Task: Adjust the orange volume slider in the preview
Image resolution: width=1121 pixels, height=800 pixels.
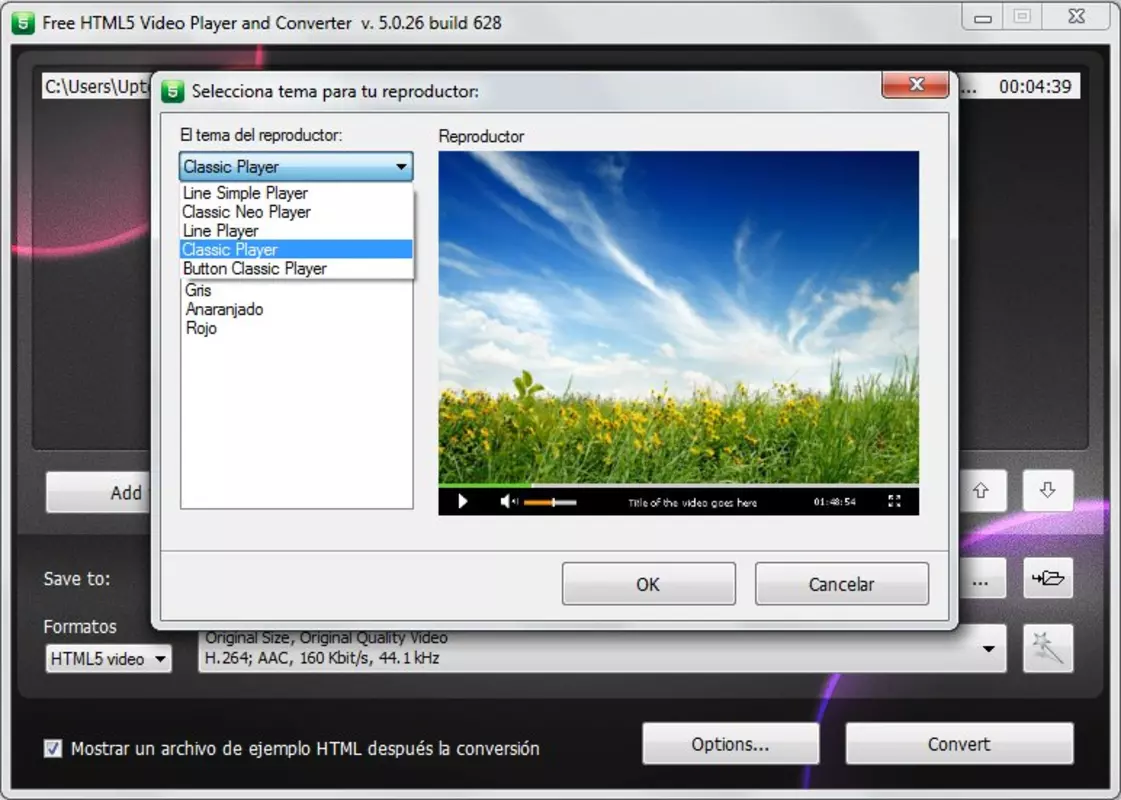Action: (550, 503)
